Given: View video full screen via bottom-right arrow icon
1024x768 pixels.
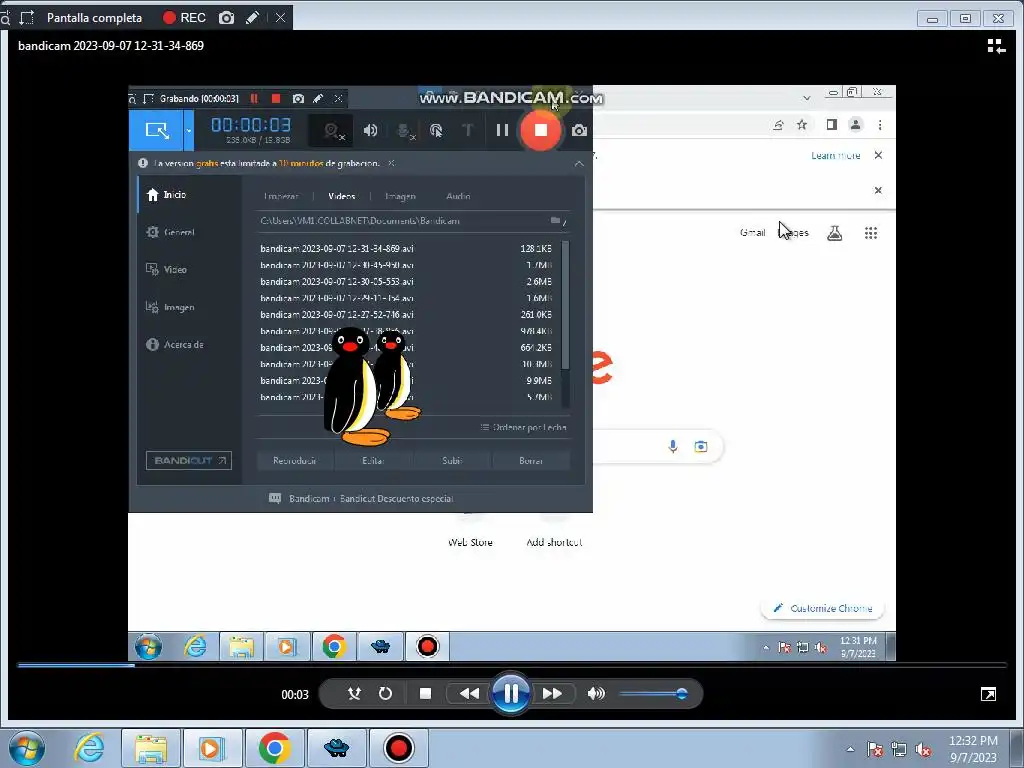Looking at the screenshot, I should tap(988, 694).
